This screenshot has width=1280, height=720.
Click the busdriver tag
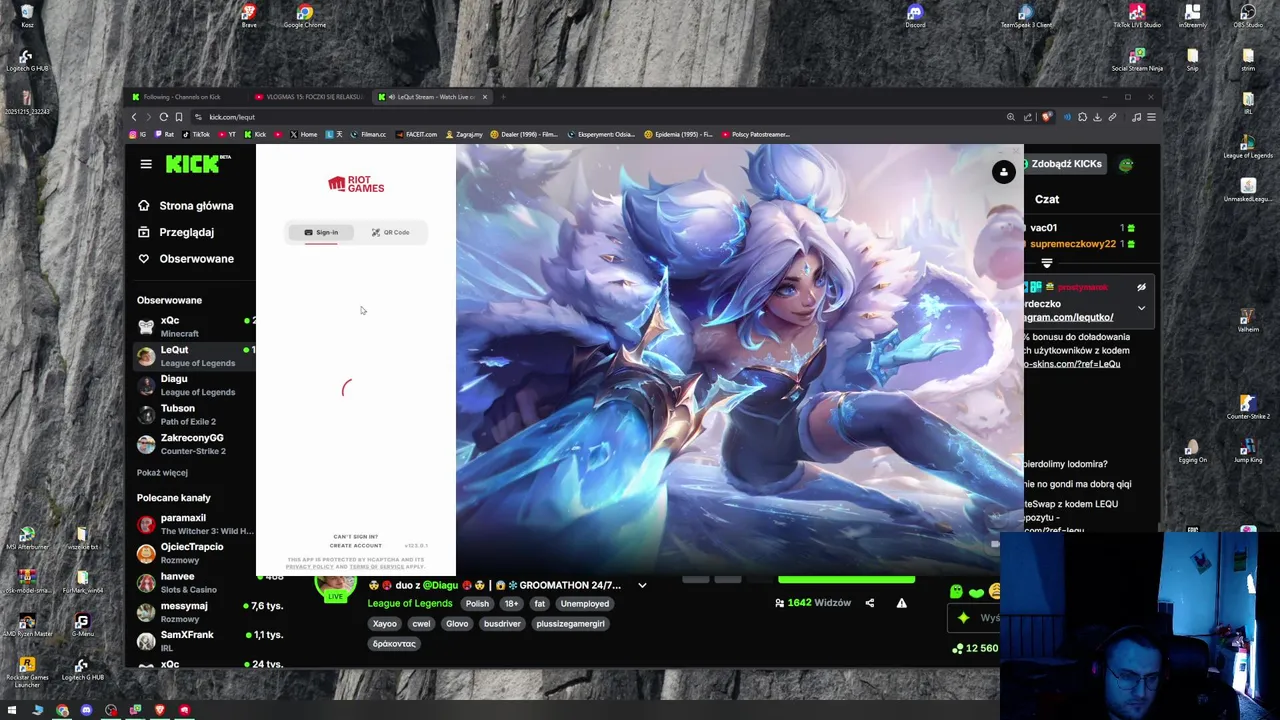[x=502, y=623]
